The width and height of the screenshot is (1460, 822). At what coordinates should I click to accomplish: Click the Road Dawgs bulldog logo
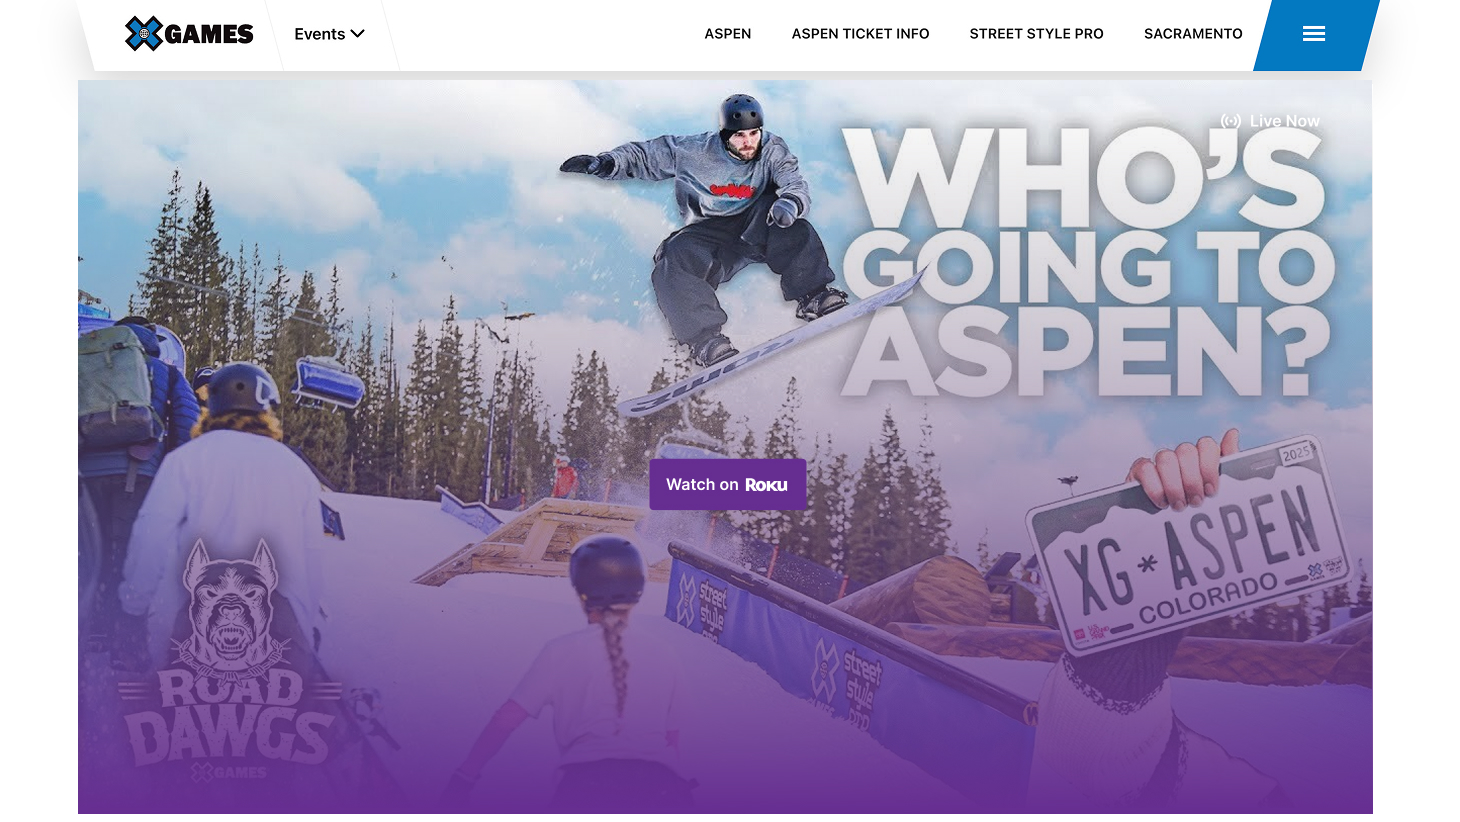click(x=229, y=605)
